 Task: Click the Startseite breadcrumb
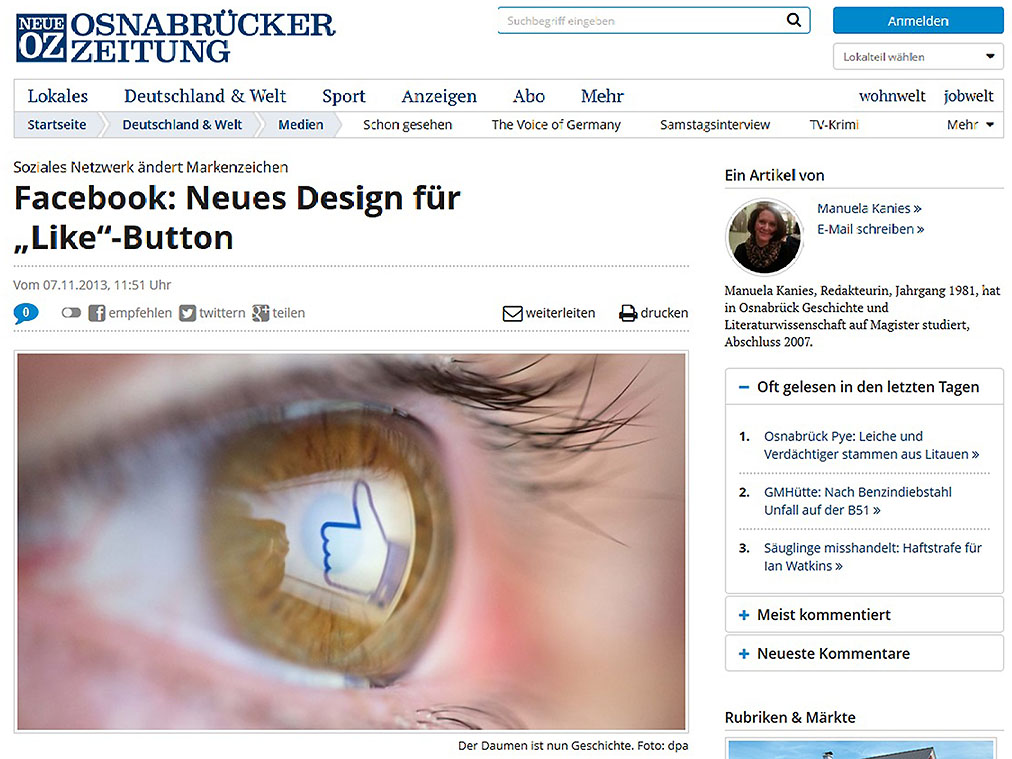(x=57, y=125)
